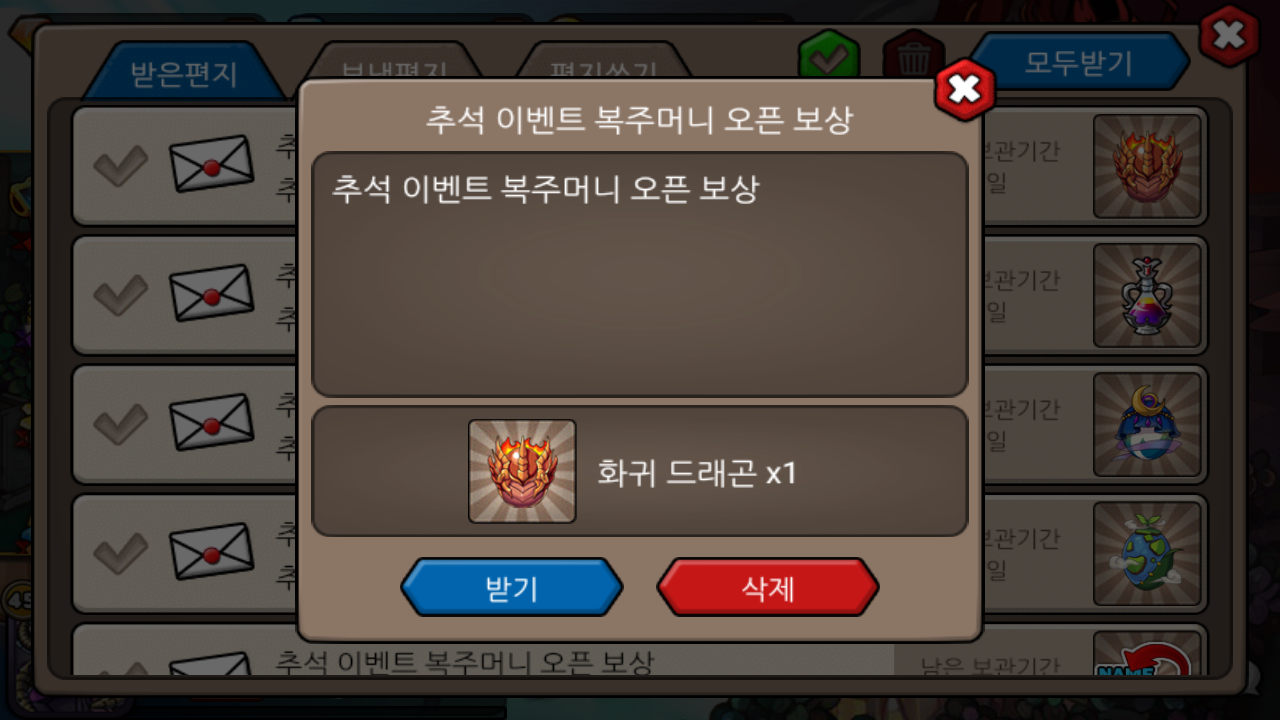Viewport: 1280px width, 720px height.
Task: Click the red trash can delete icon
Action: (914, 56)
